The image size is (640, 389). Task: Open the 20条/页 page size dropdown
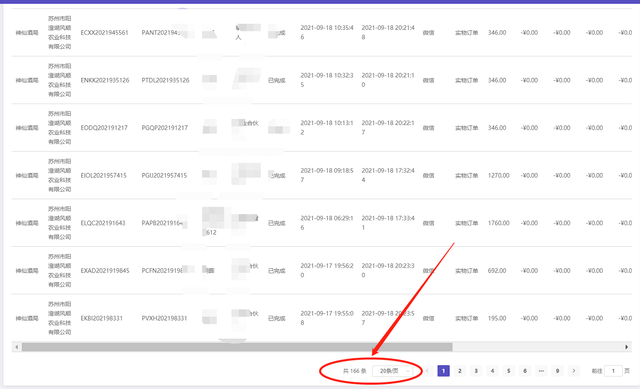coord(393,371)
